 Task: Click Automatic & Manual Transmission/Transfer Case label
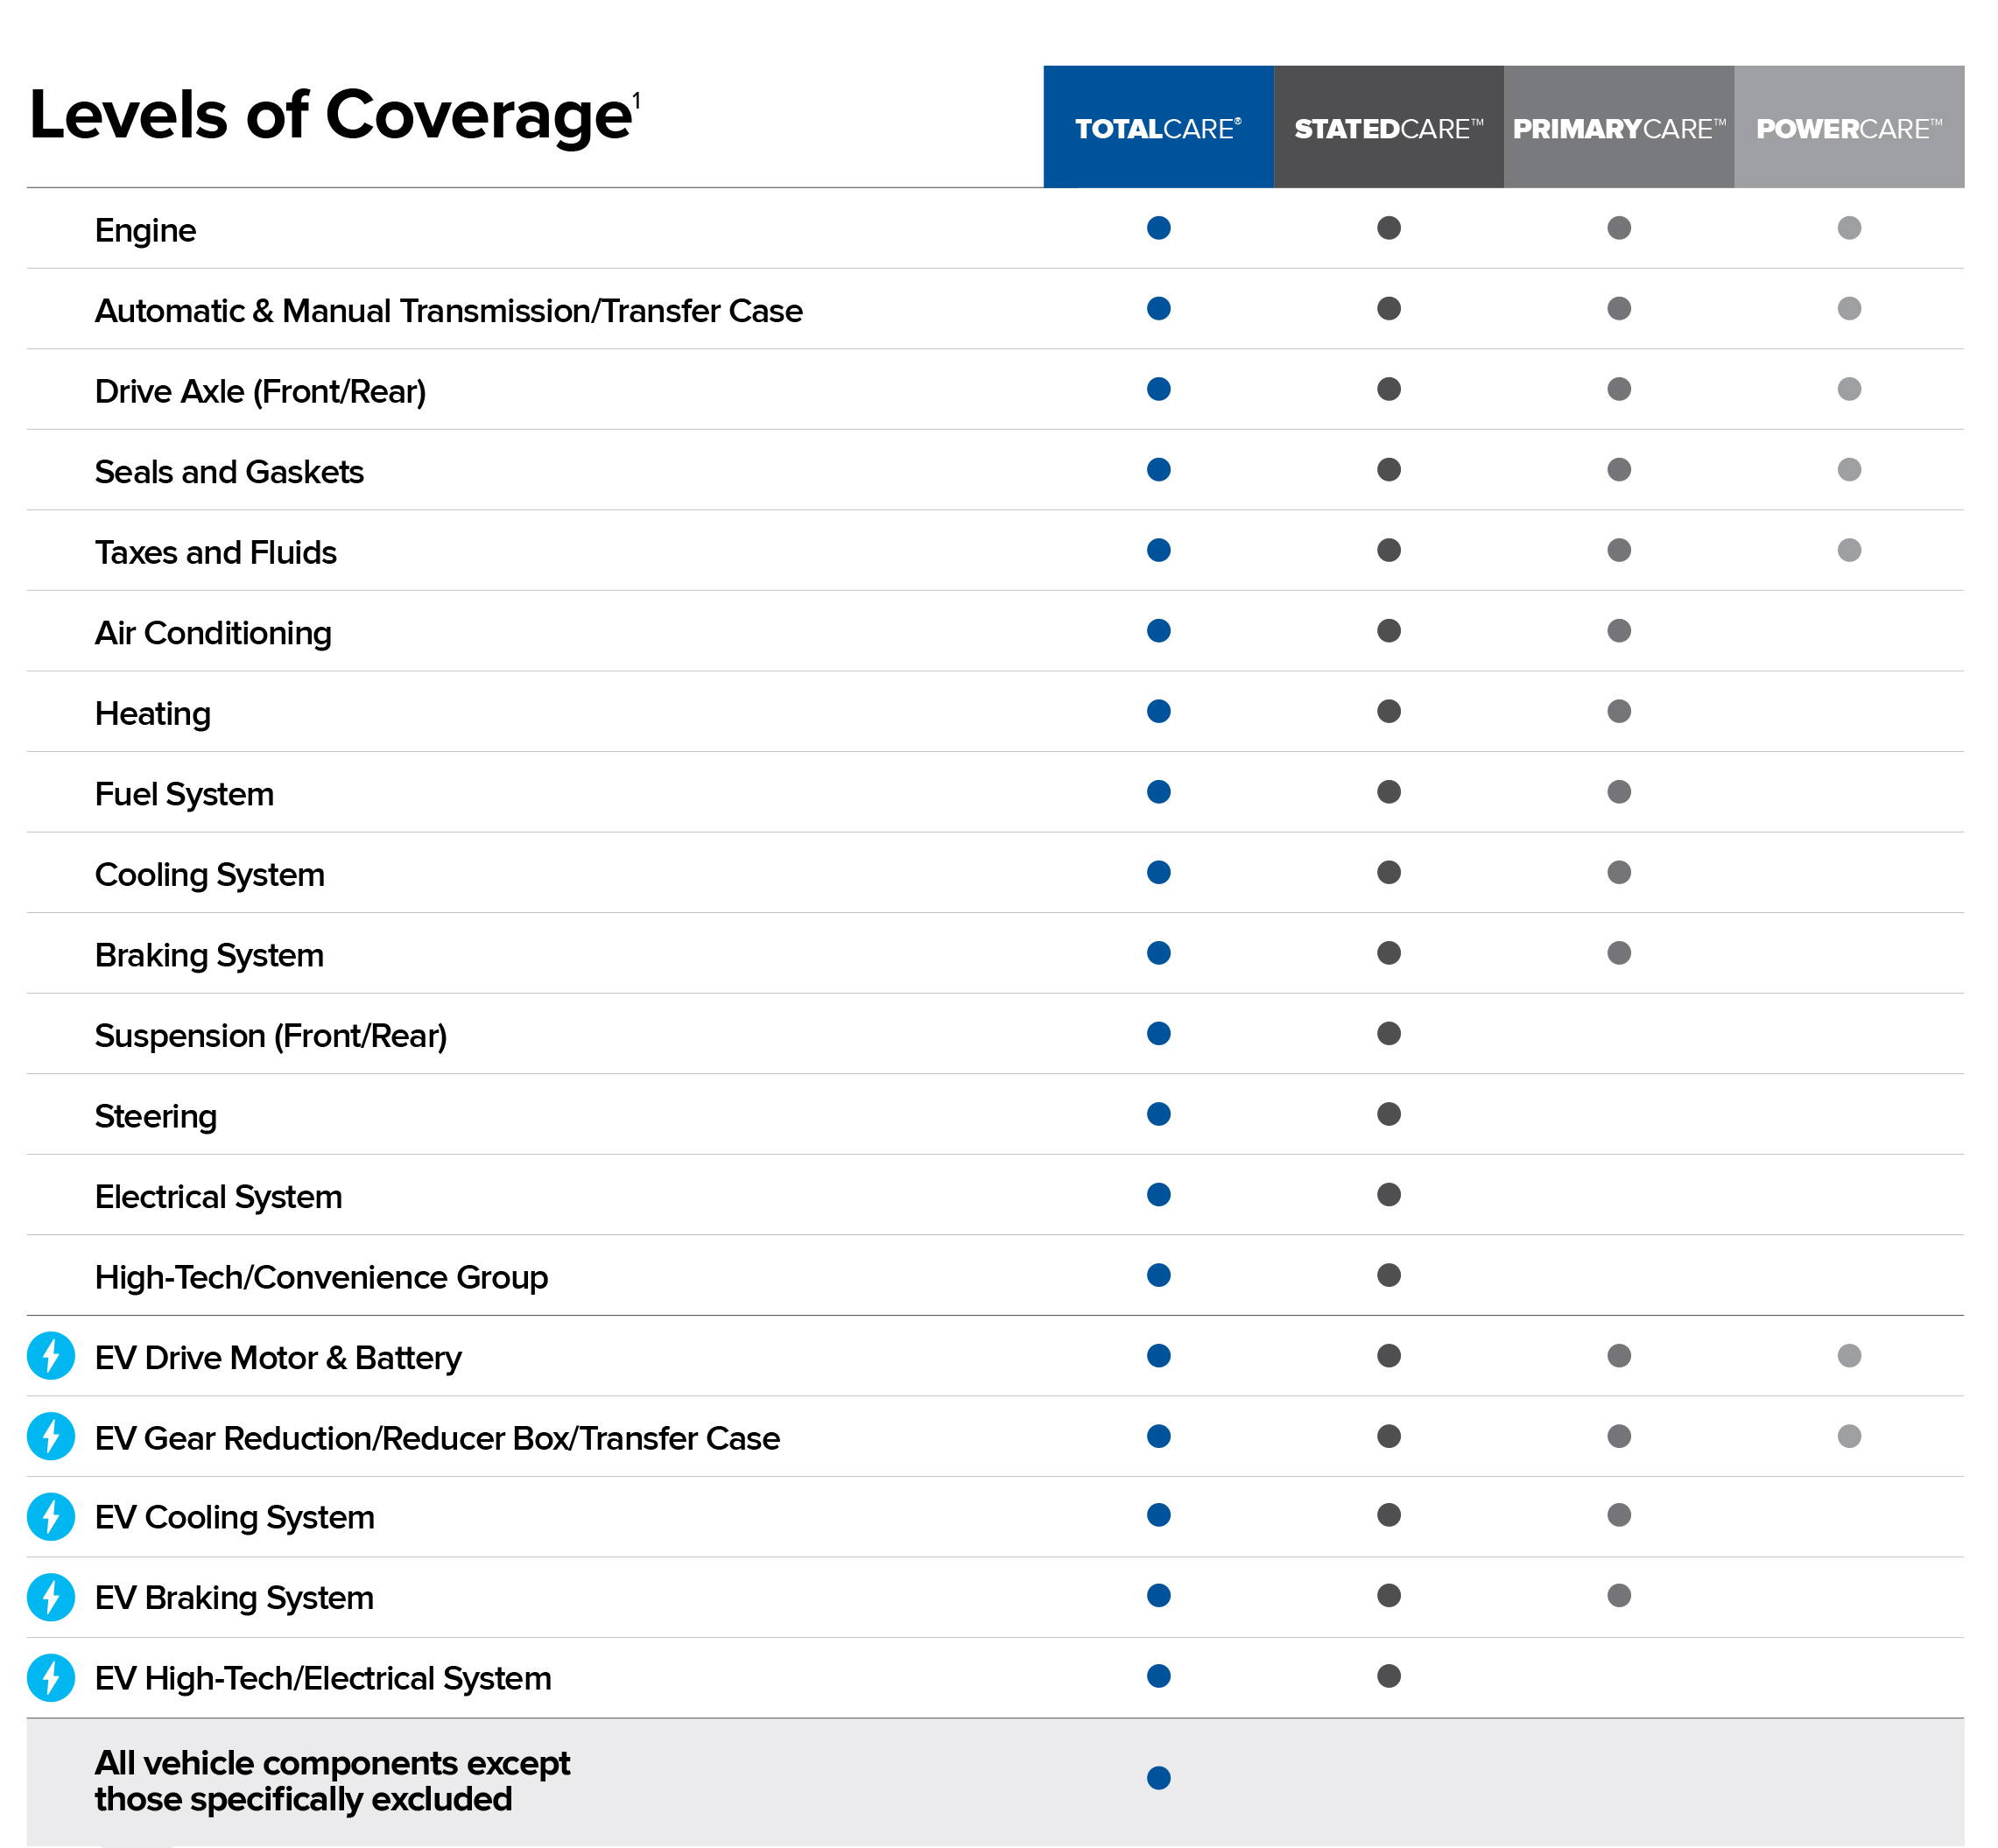point(449,311)
